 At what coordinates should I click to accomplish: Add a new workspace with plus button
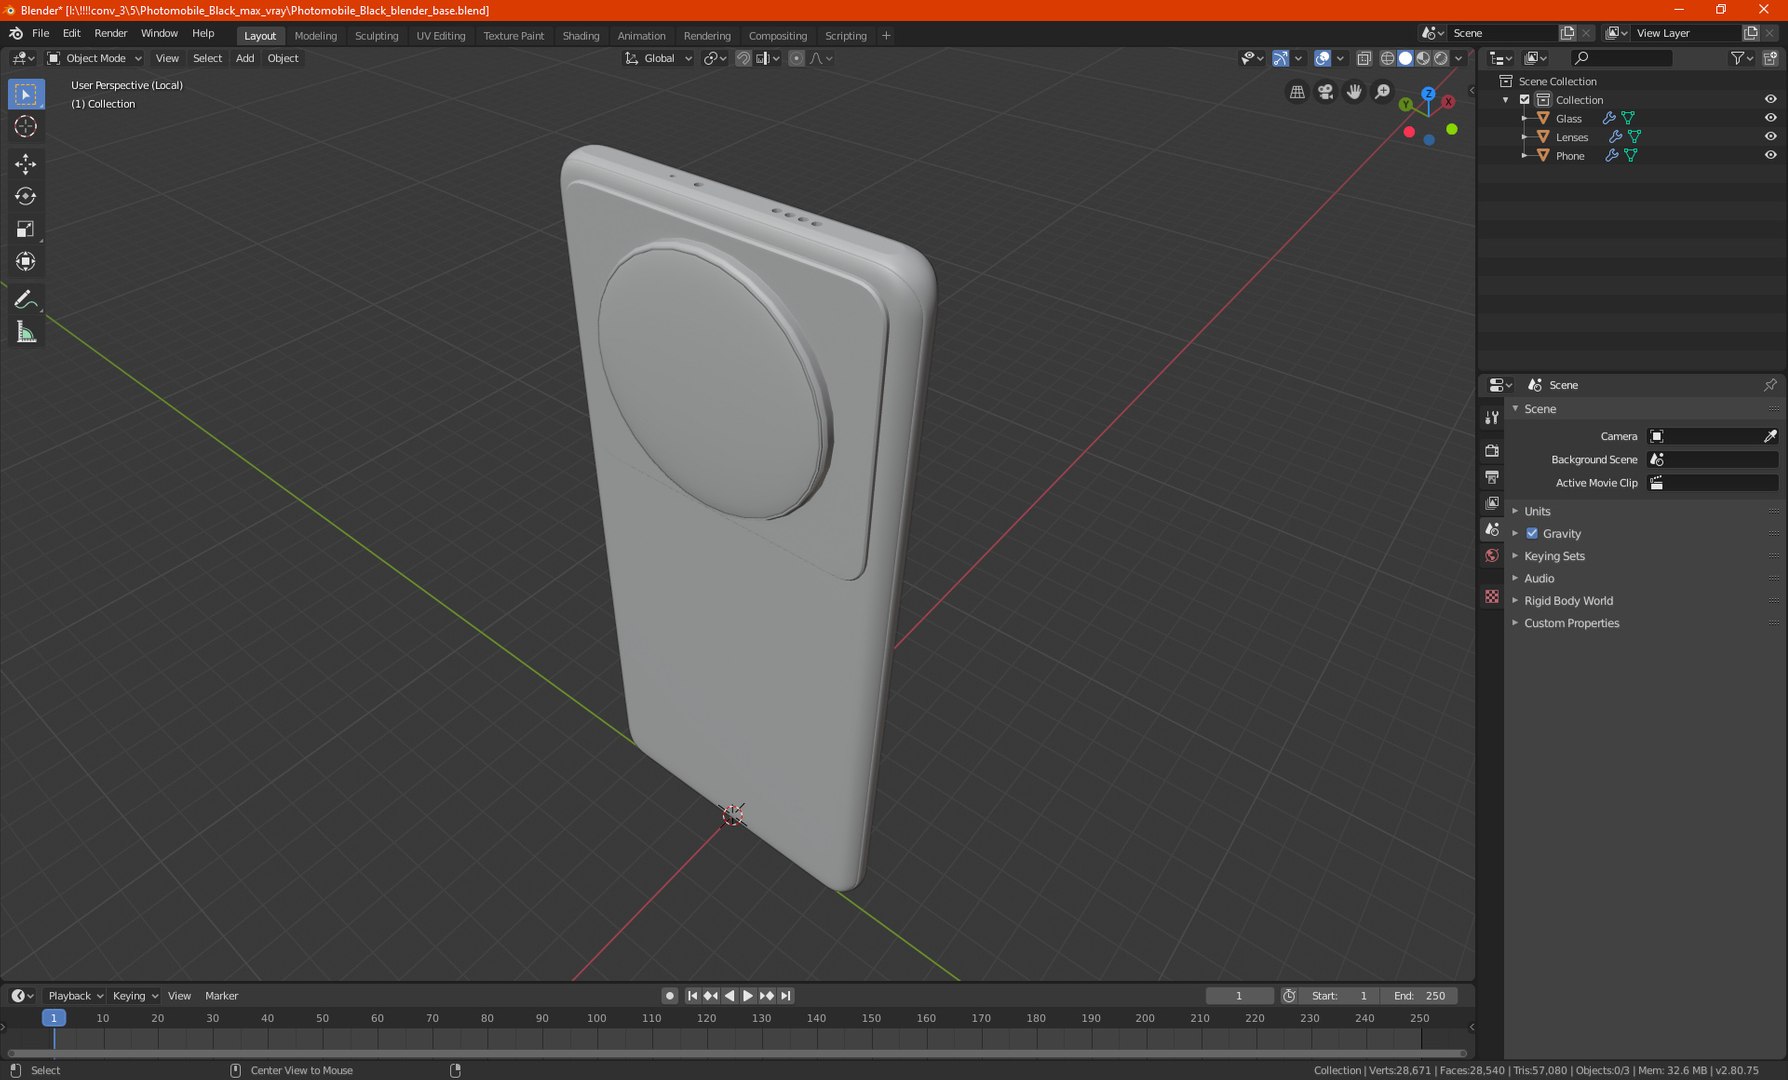[886, 35]
